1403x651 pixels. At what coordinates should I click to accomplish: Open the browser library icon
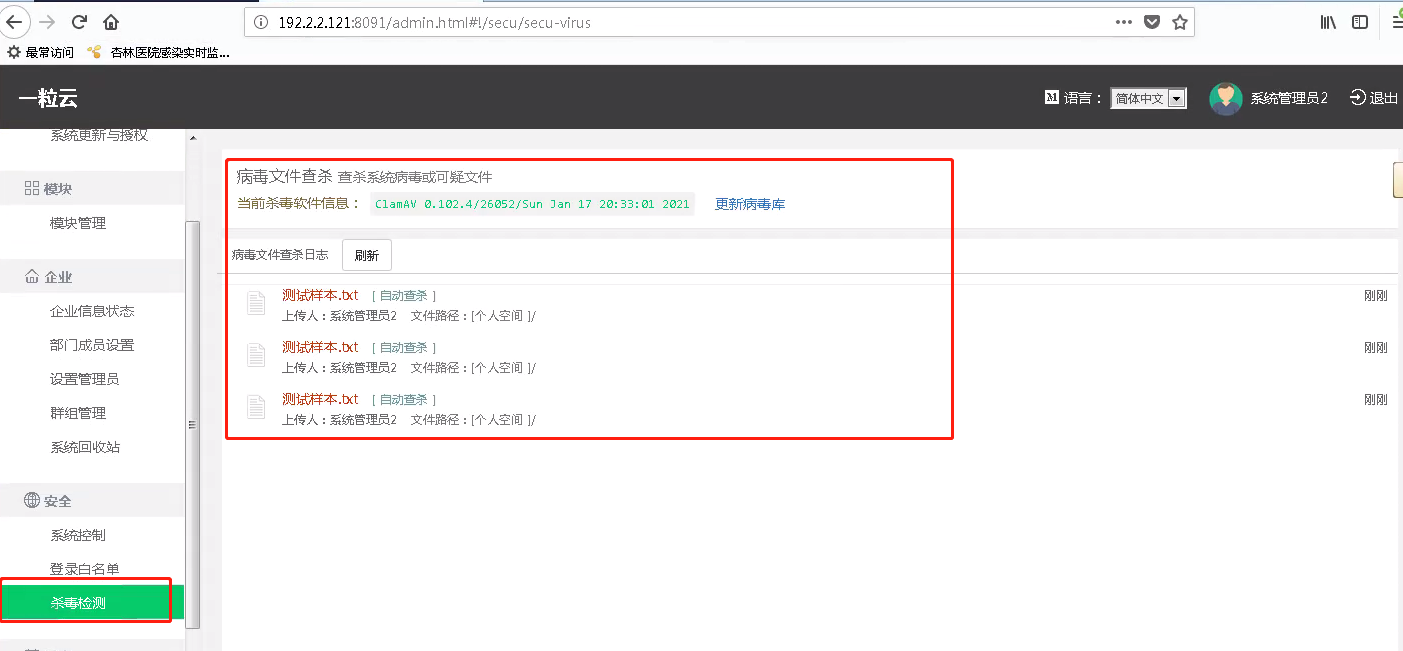click(x=1329, y=22)
